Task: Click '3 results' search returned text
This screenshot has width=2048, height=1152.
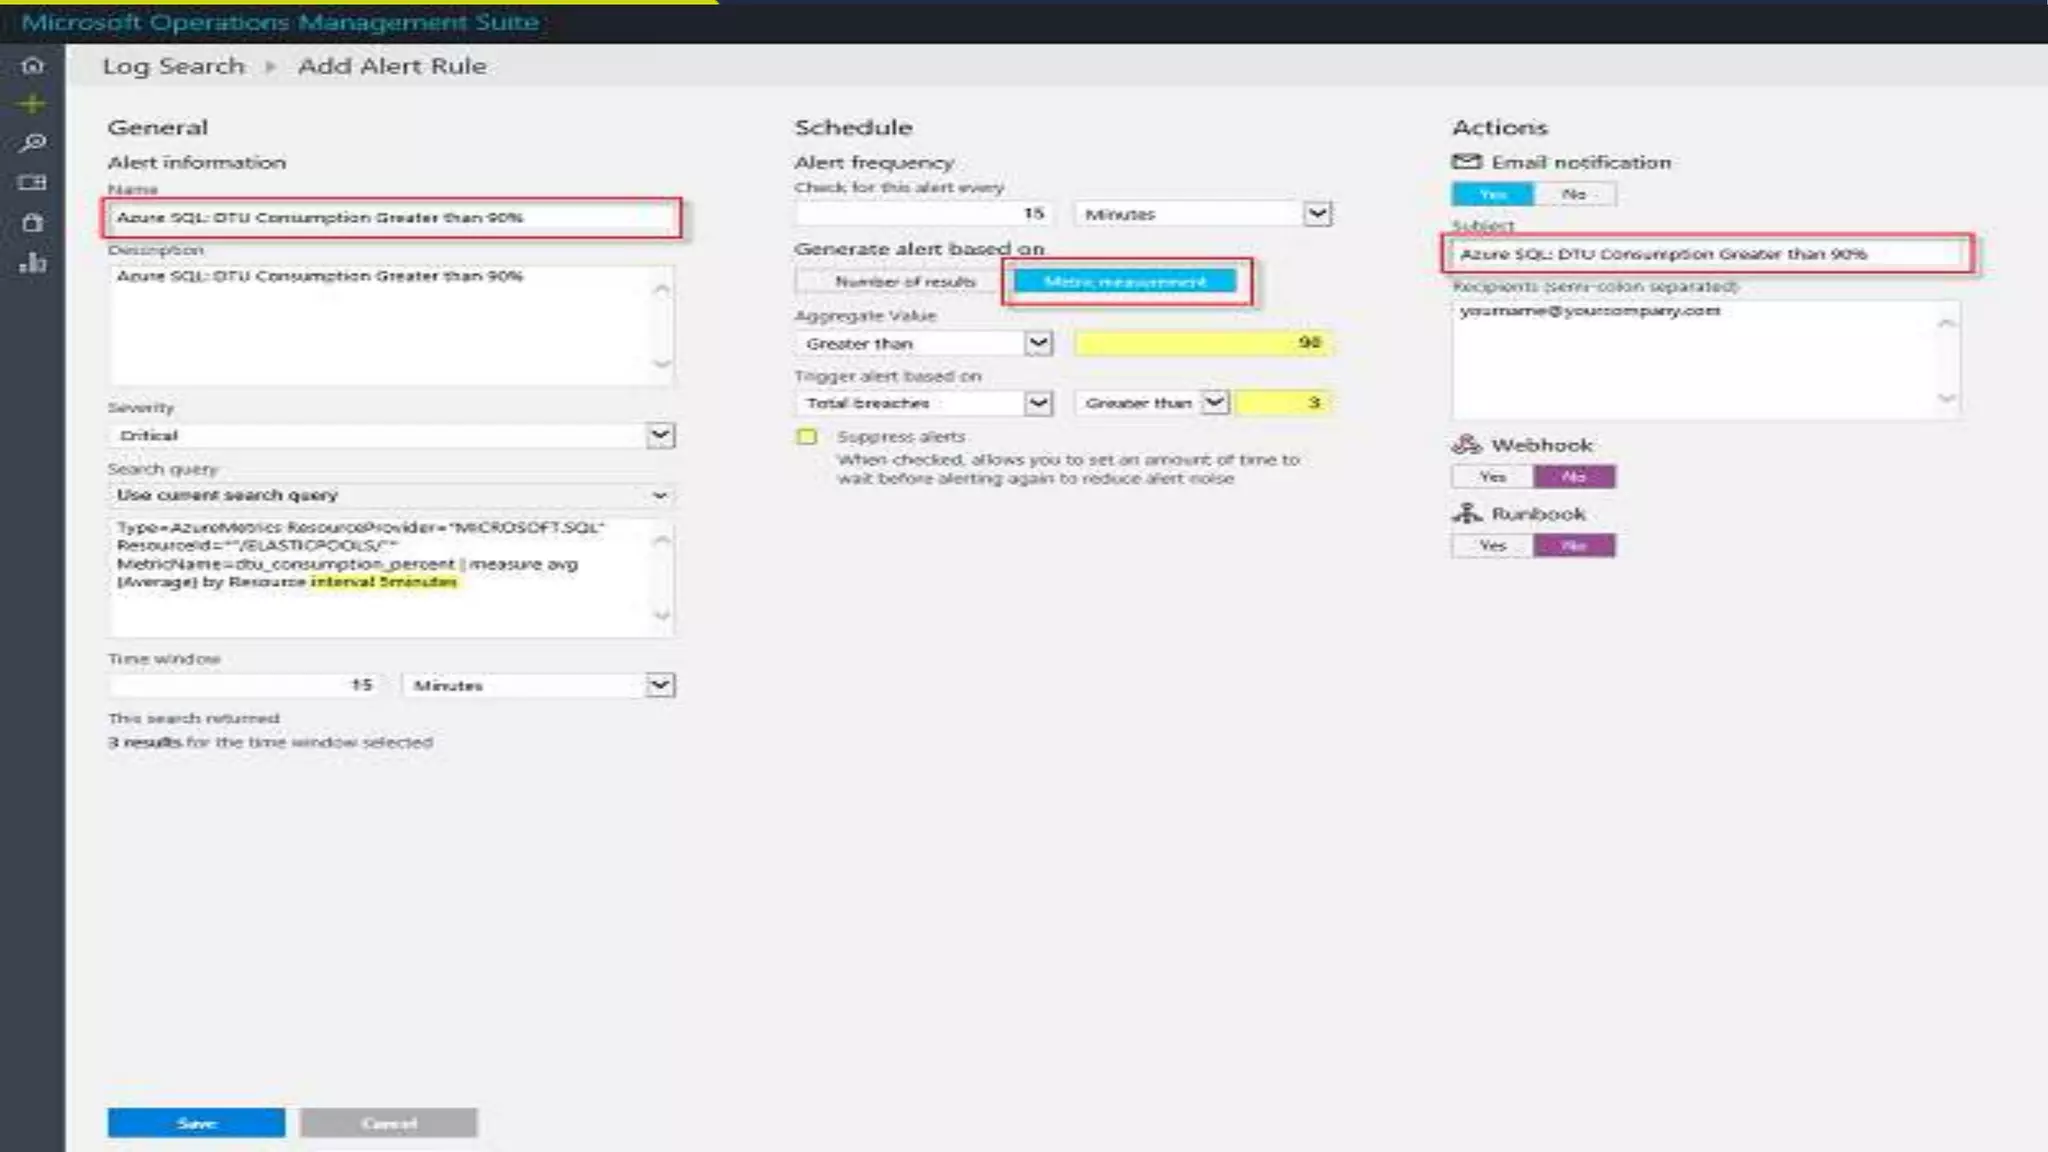Action: [145, 742]
